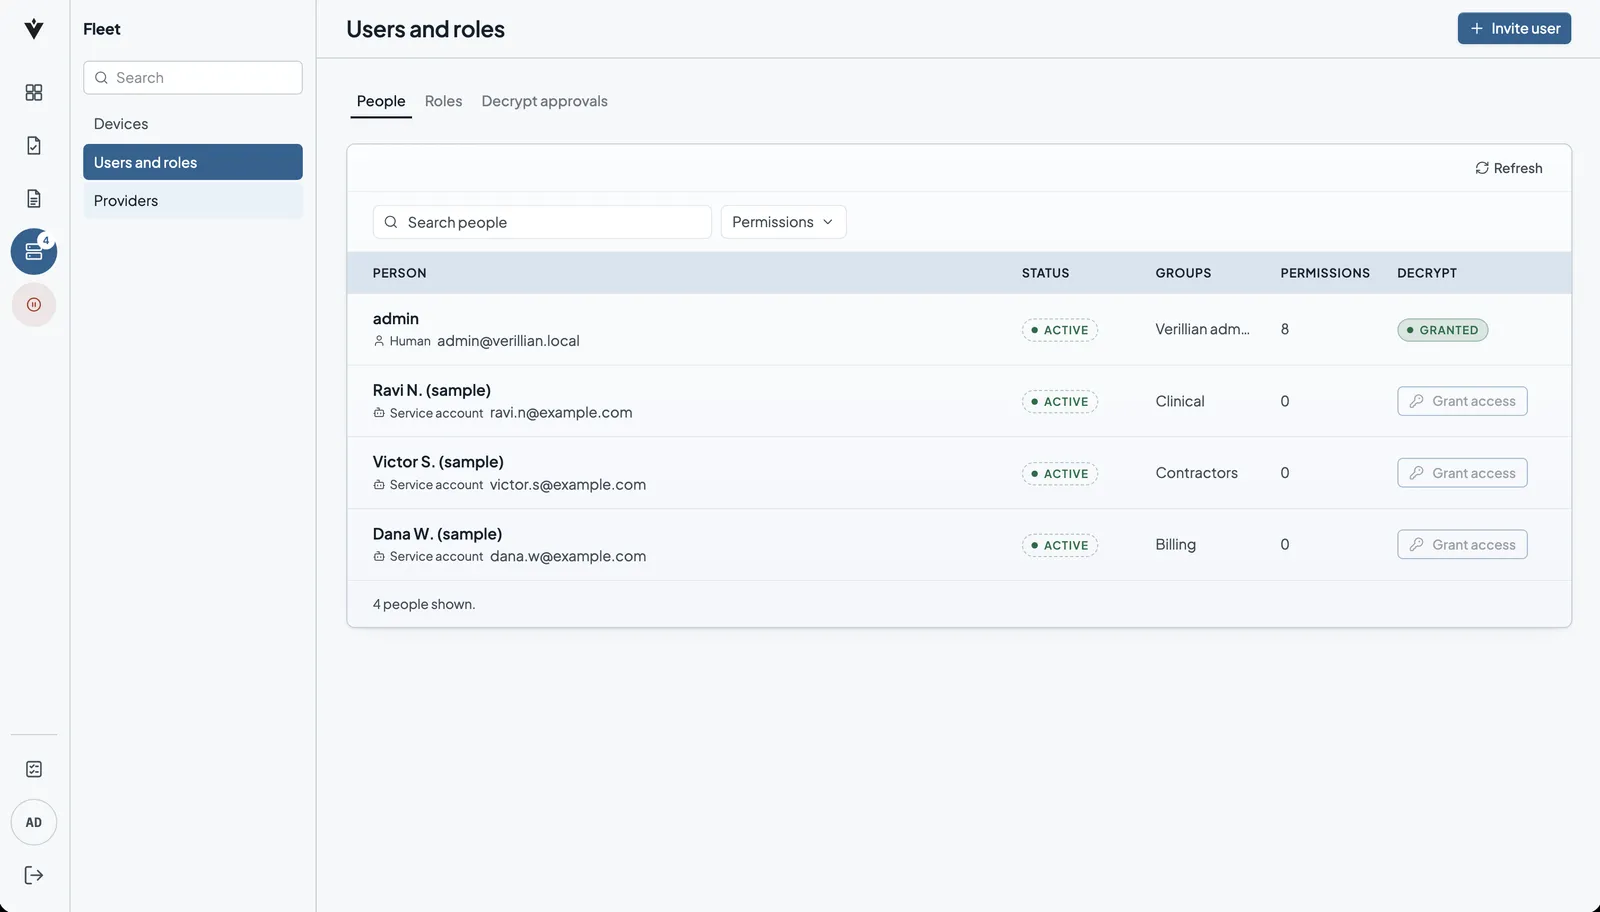Switch to the Decrypt approvals tab
This screenshot has height=912, width=1600.
pos(544,101)
